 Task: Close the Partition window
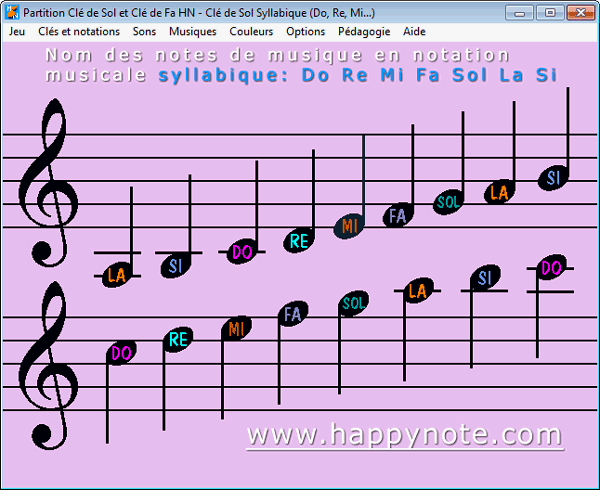(x=580, y=13)
